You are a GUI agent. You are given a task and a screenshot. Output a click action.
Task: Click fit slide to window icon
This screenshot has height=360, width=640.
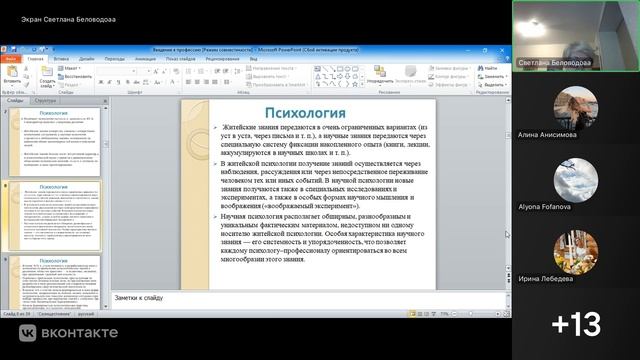[507, 314]
